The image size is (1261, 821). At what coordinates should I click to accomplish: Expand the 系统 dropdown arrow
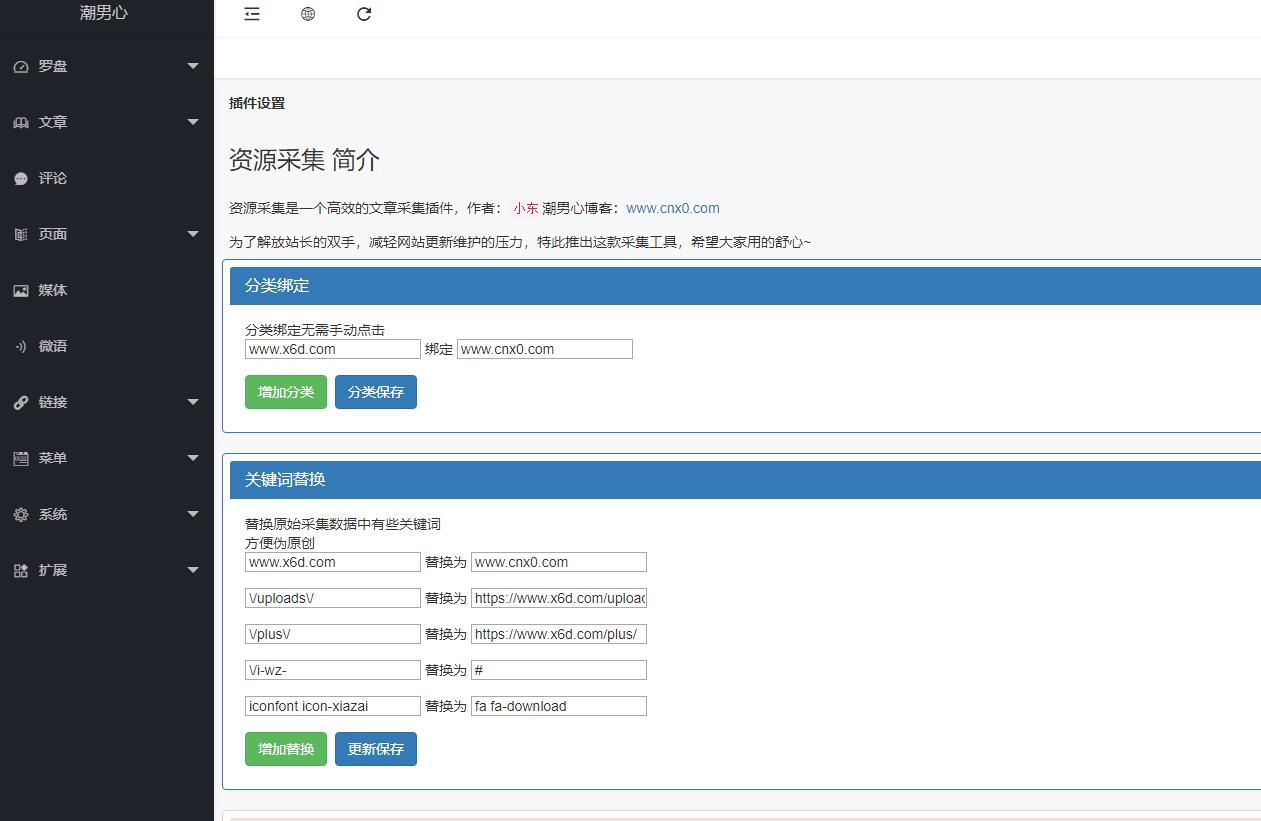[192, 514]
